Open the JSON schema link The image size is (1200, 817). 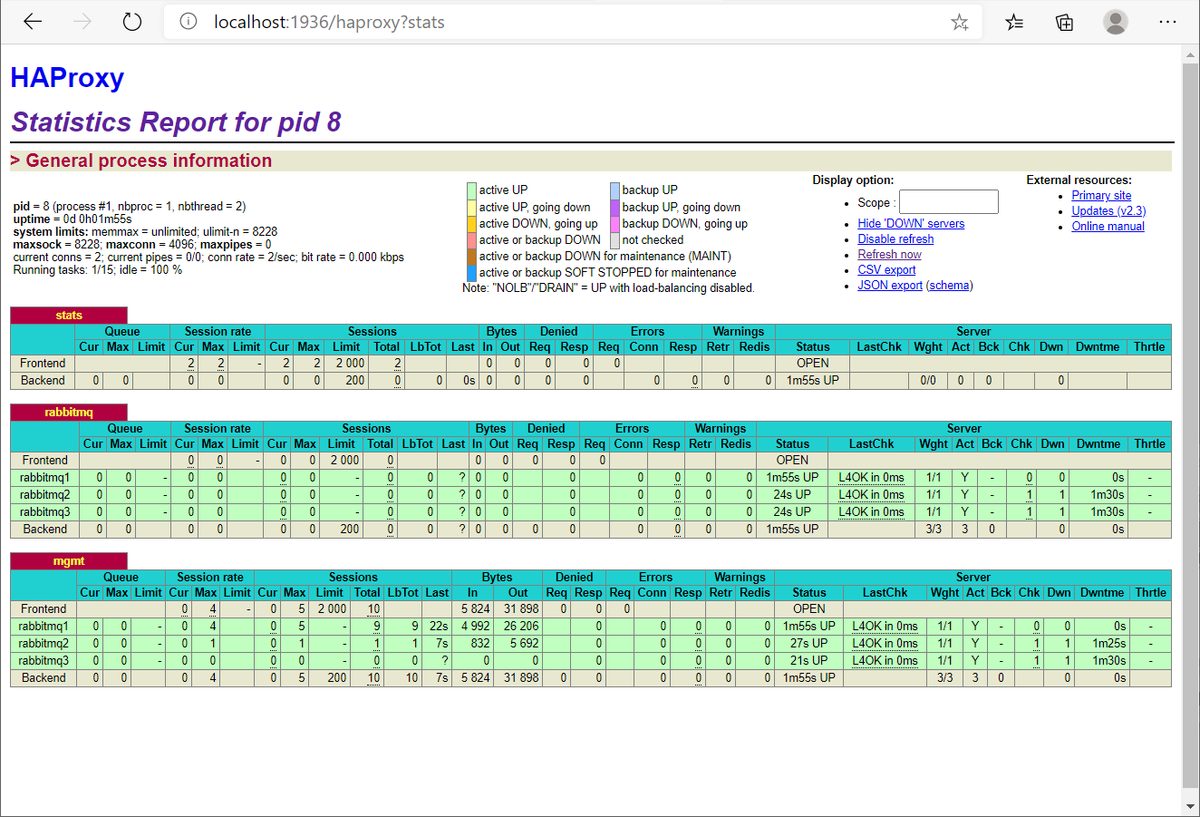(950, 285)
